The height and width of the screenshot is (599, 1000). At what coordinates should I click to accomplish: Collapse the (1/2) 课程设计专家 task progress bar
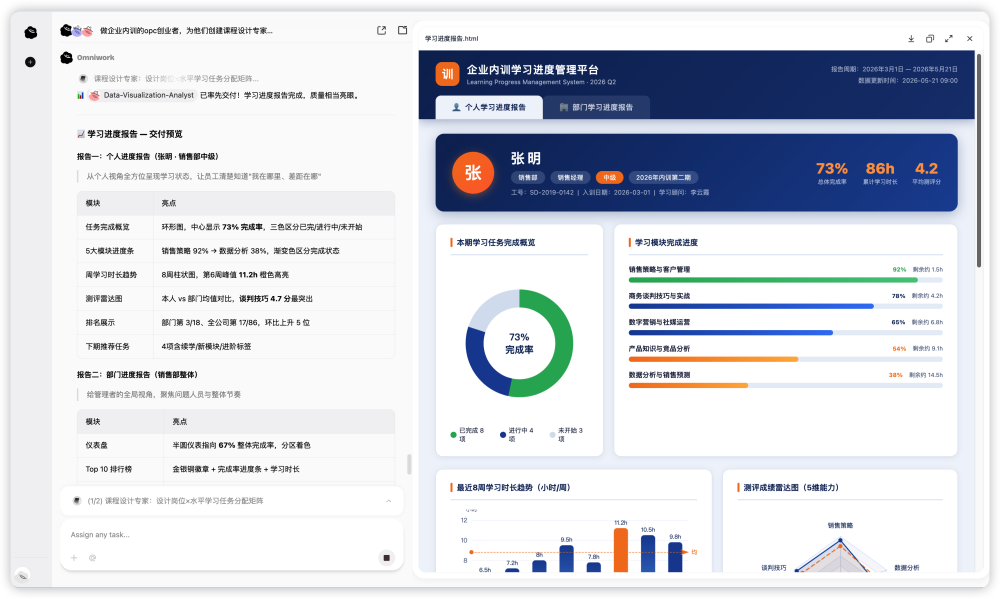coord(388,501)
